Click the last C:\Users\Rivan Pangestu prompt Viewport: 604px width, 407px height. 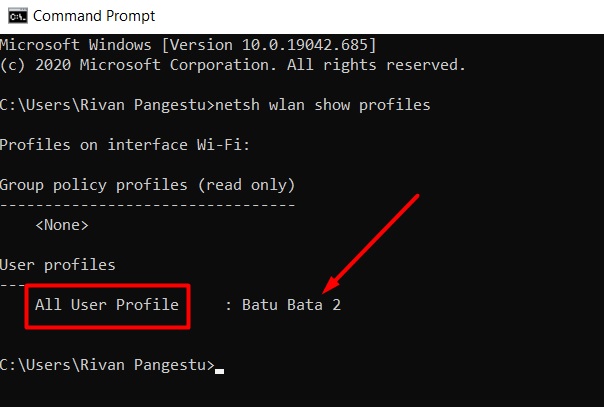click(x=107, y=365)
